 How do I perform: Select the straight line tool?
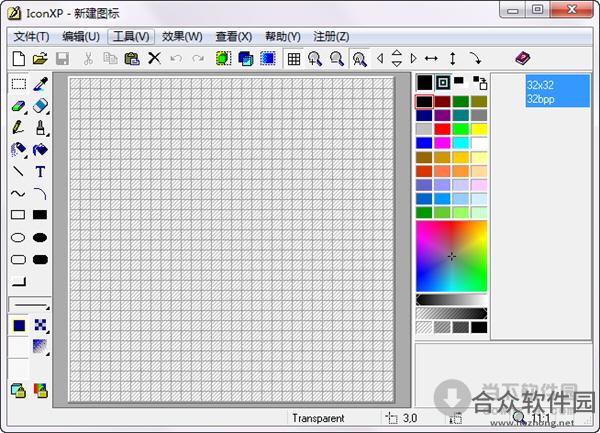[18, 171]
